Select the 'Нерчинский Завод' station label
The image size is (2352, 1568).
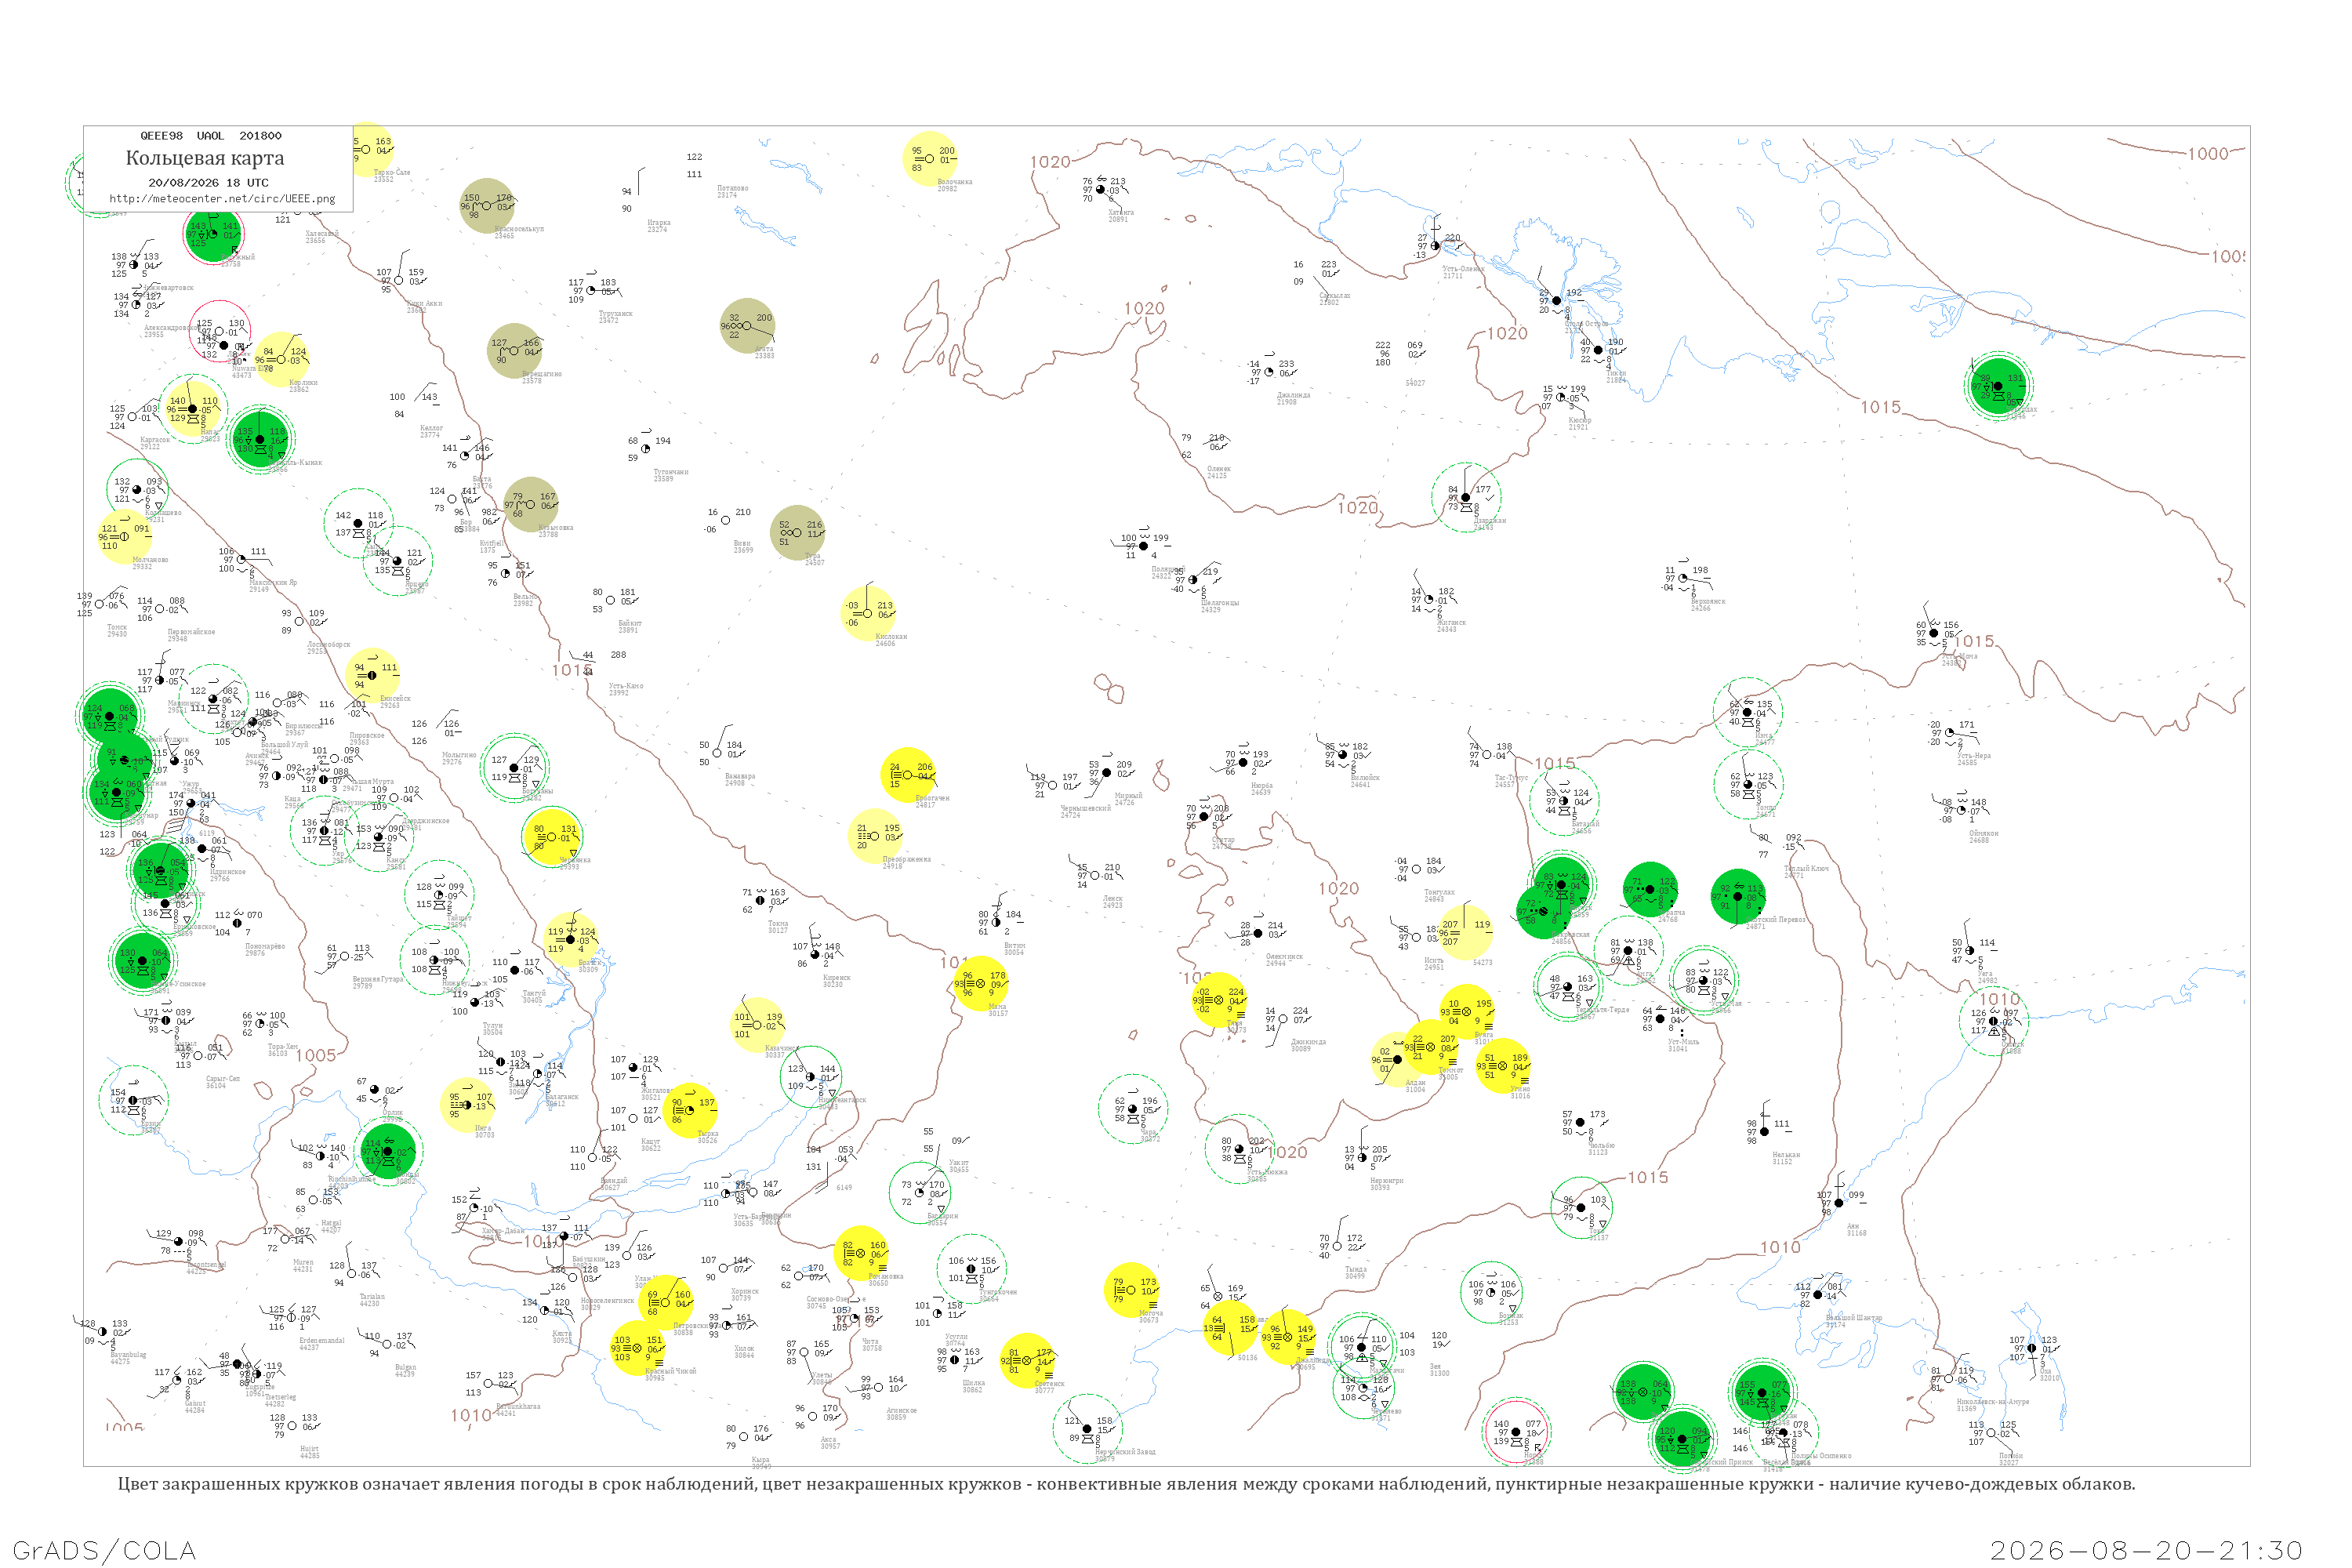coord(1125,1452)
